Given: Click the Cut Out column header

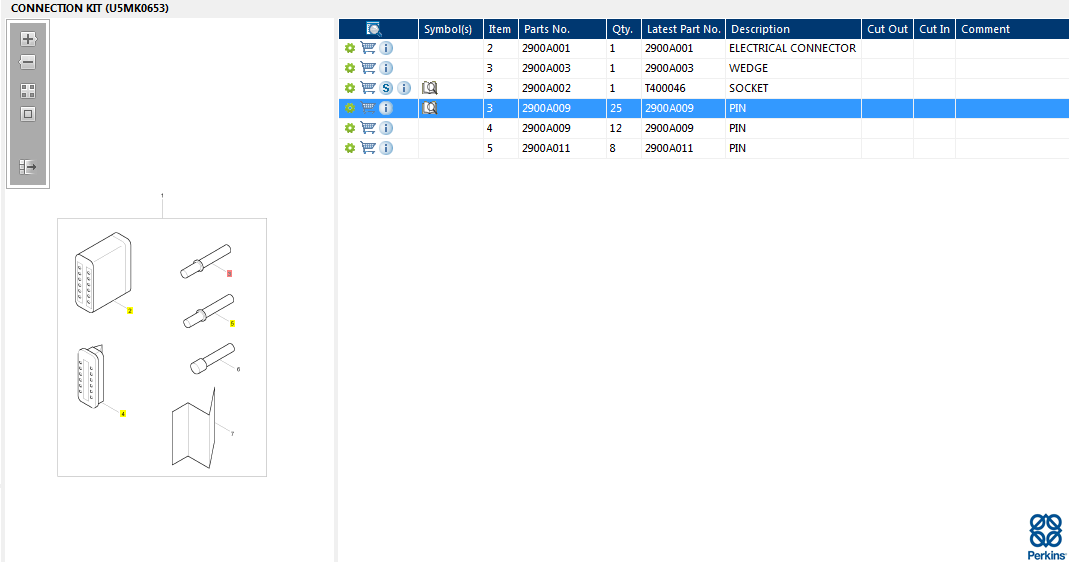Looking at the screenshot, I should 887,29.
